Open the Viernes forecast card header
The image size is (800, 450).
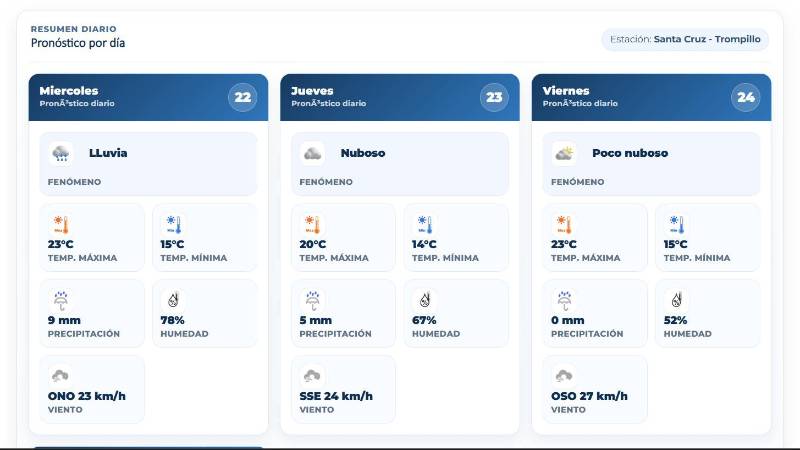pos(651,97)
